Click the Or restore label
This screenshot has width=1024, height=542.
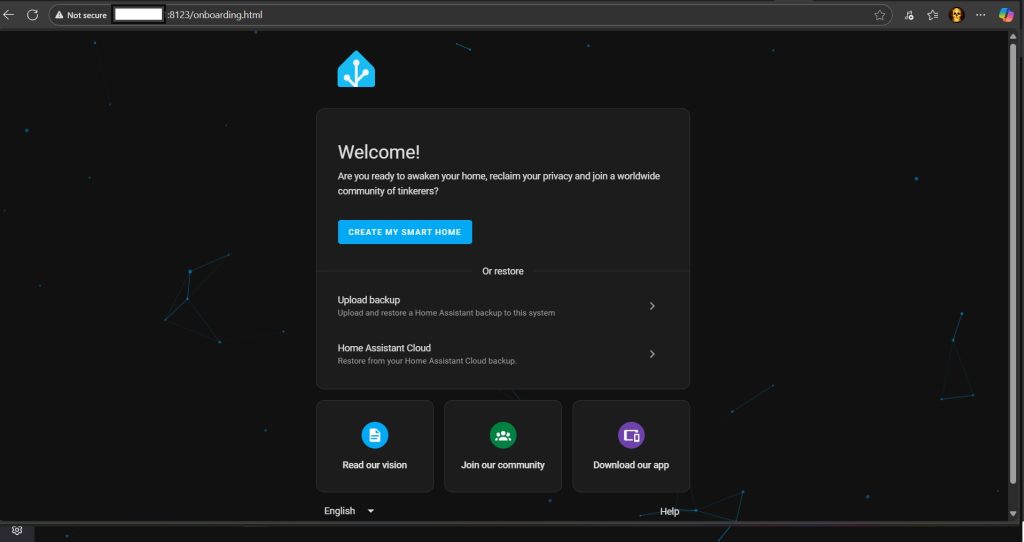[x=503, y=271]
